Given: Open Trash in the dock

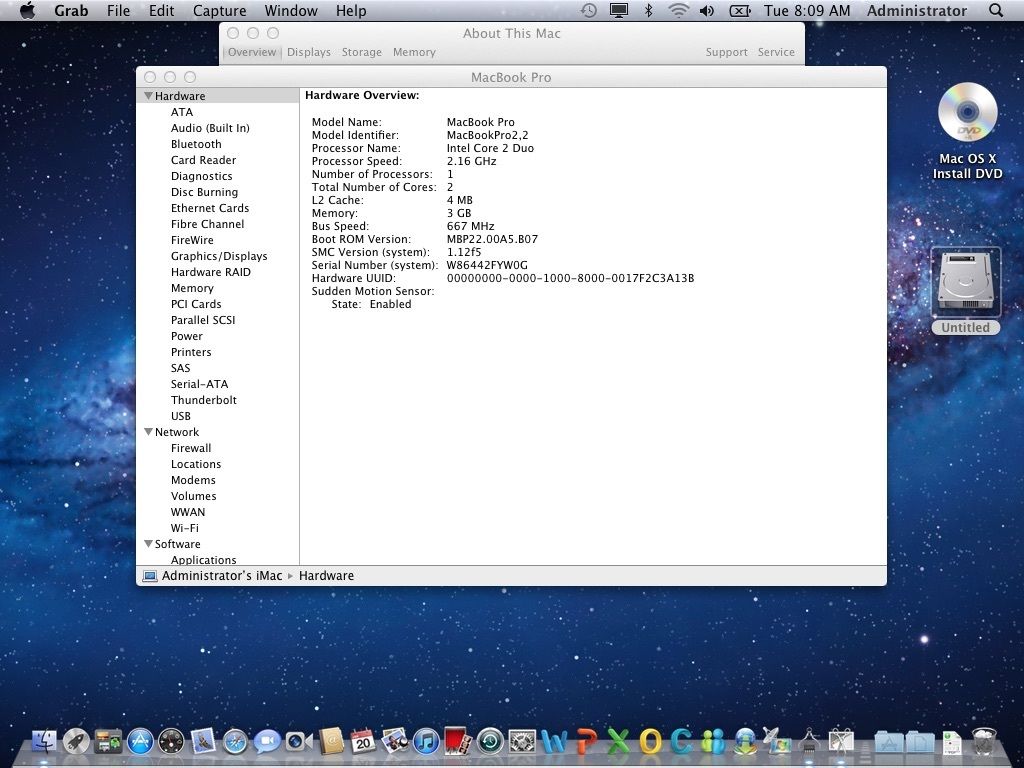Looking at the screenshot, I should 985,741.
